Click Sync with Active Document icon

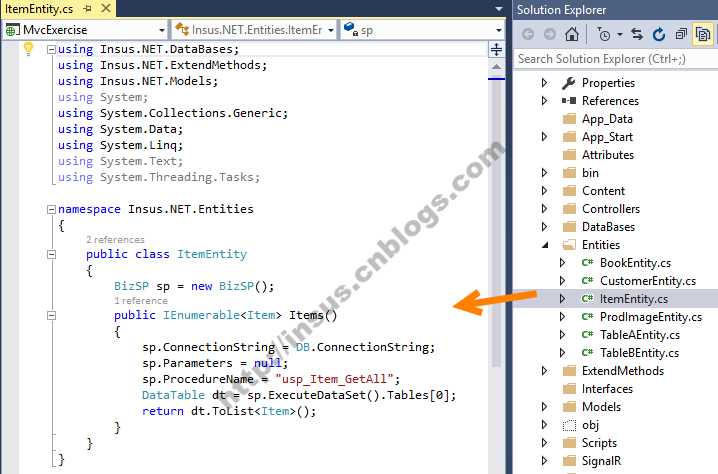pos(637,34)
